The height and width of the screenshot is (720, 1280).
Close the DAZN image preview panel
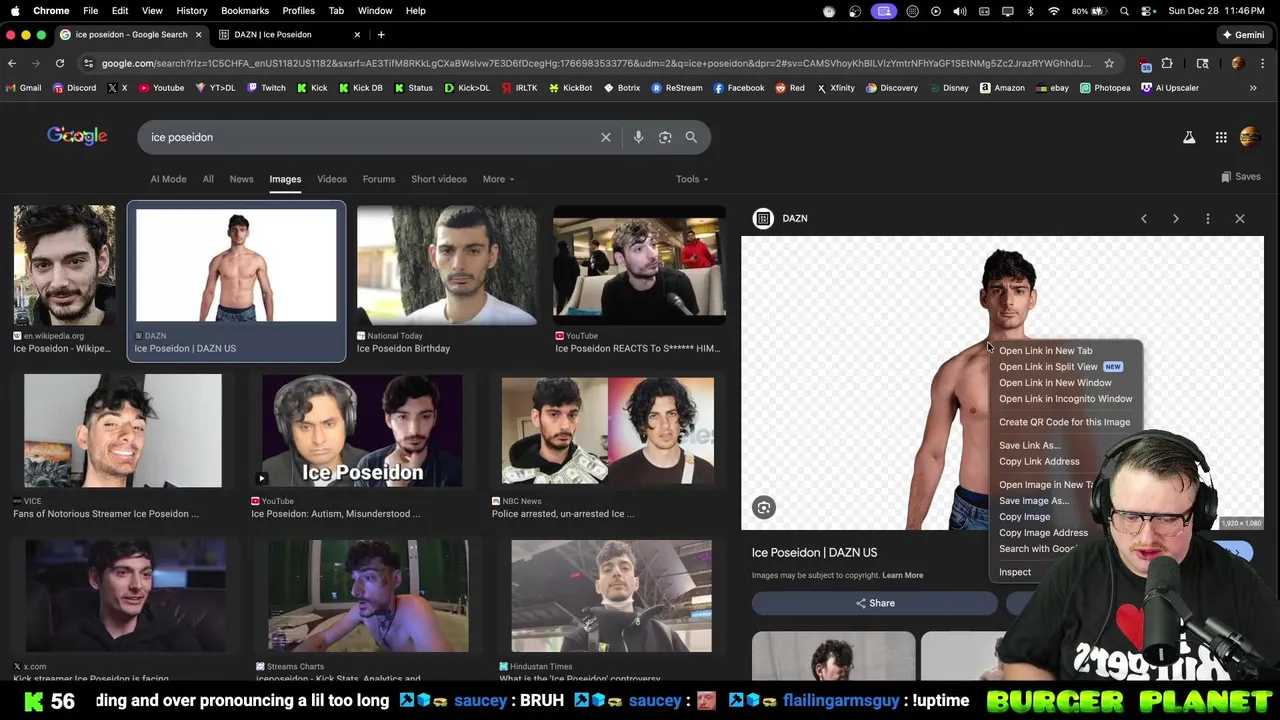(1240, 218)
